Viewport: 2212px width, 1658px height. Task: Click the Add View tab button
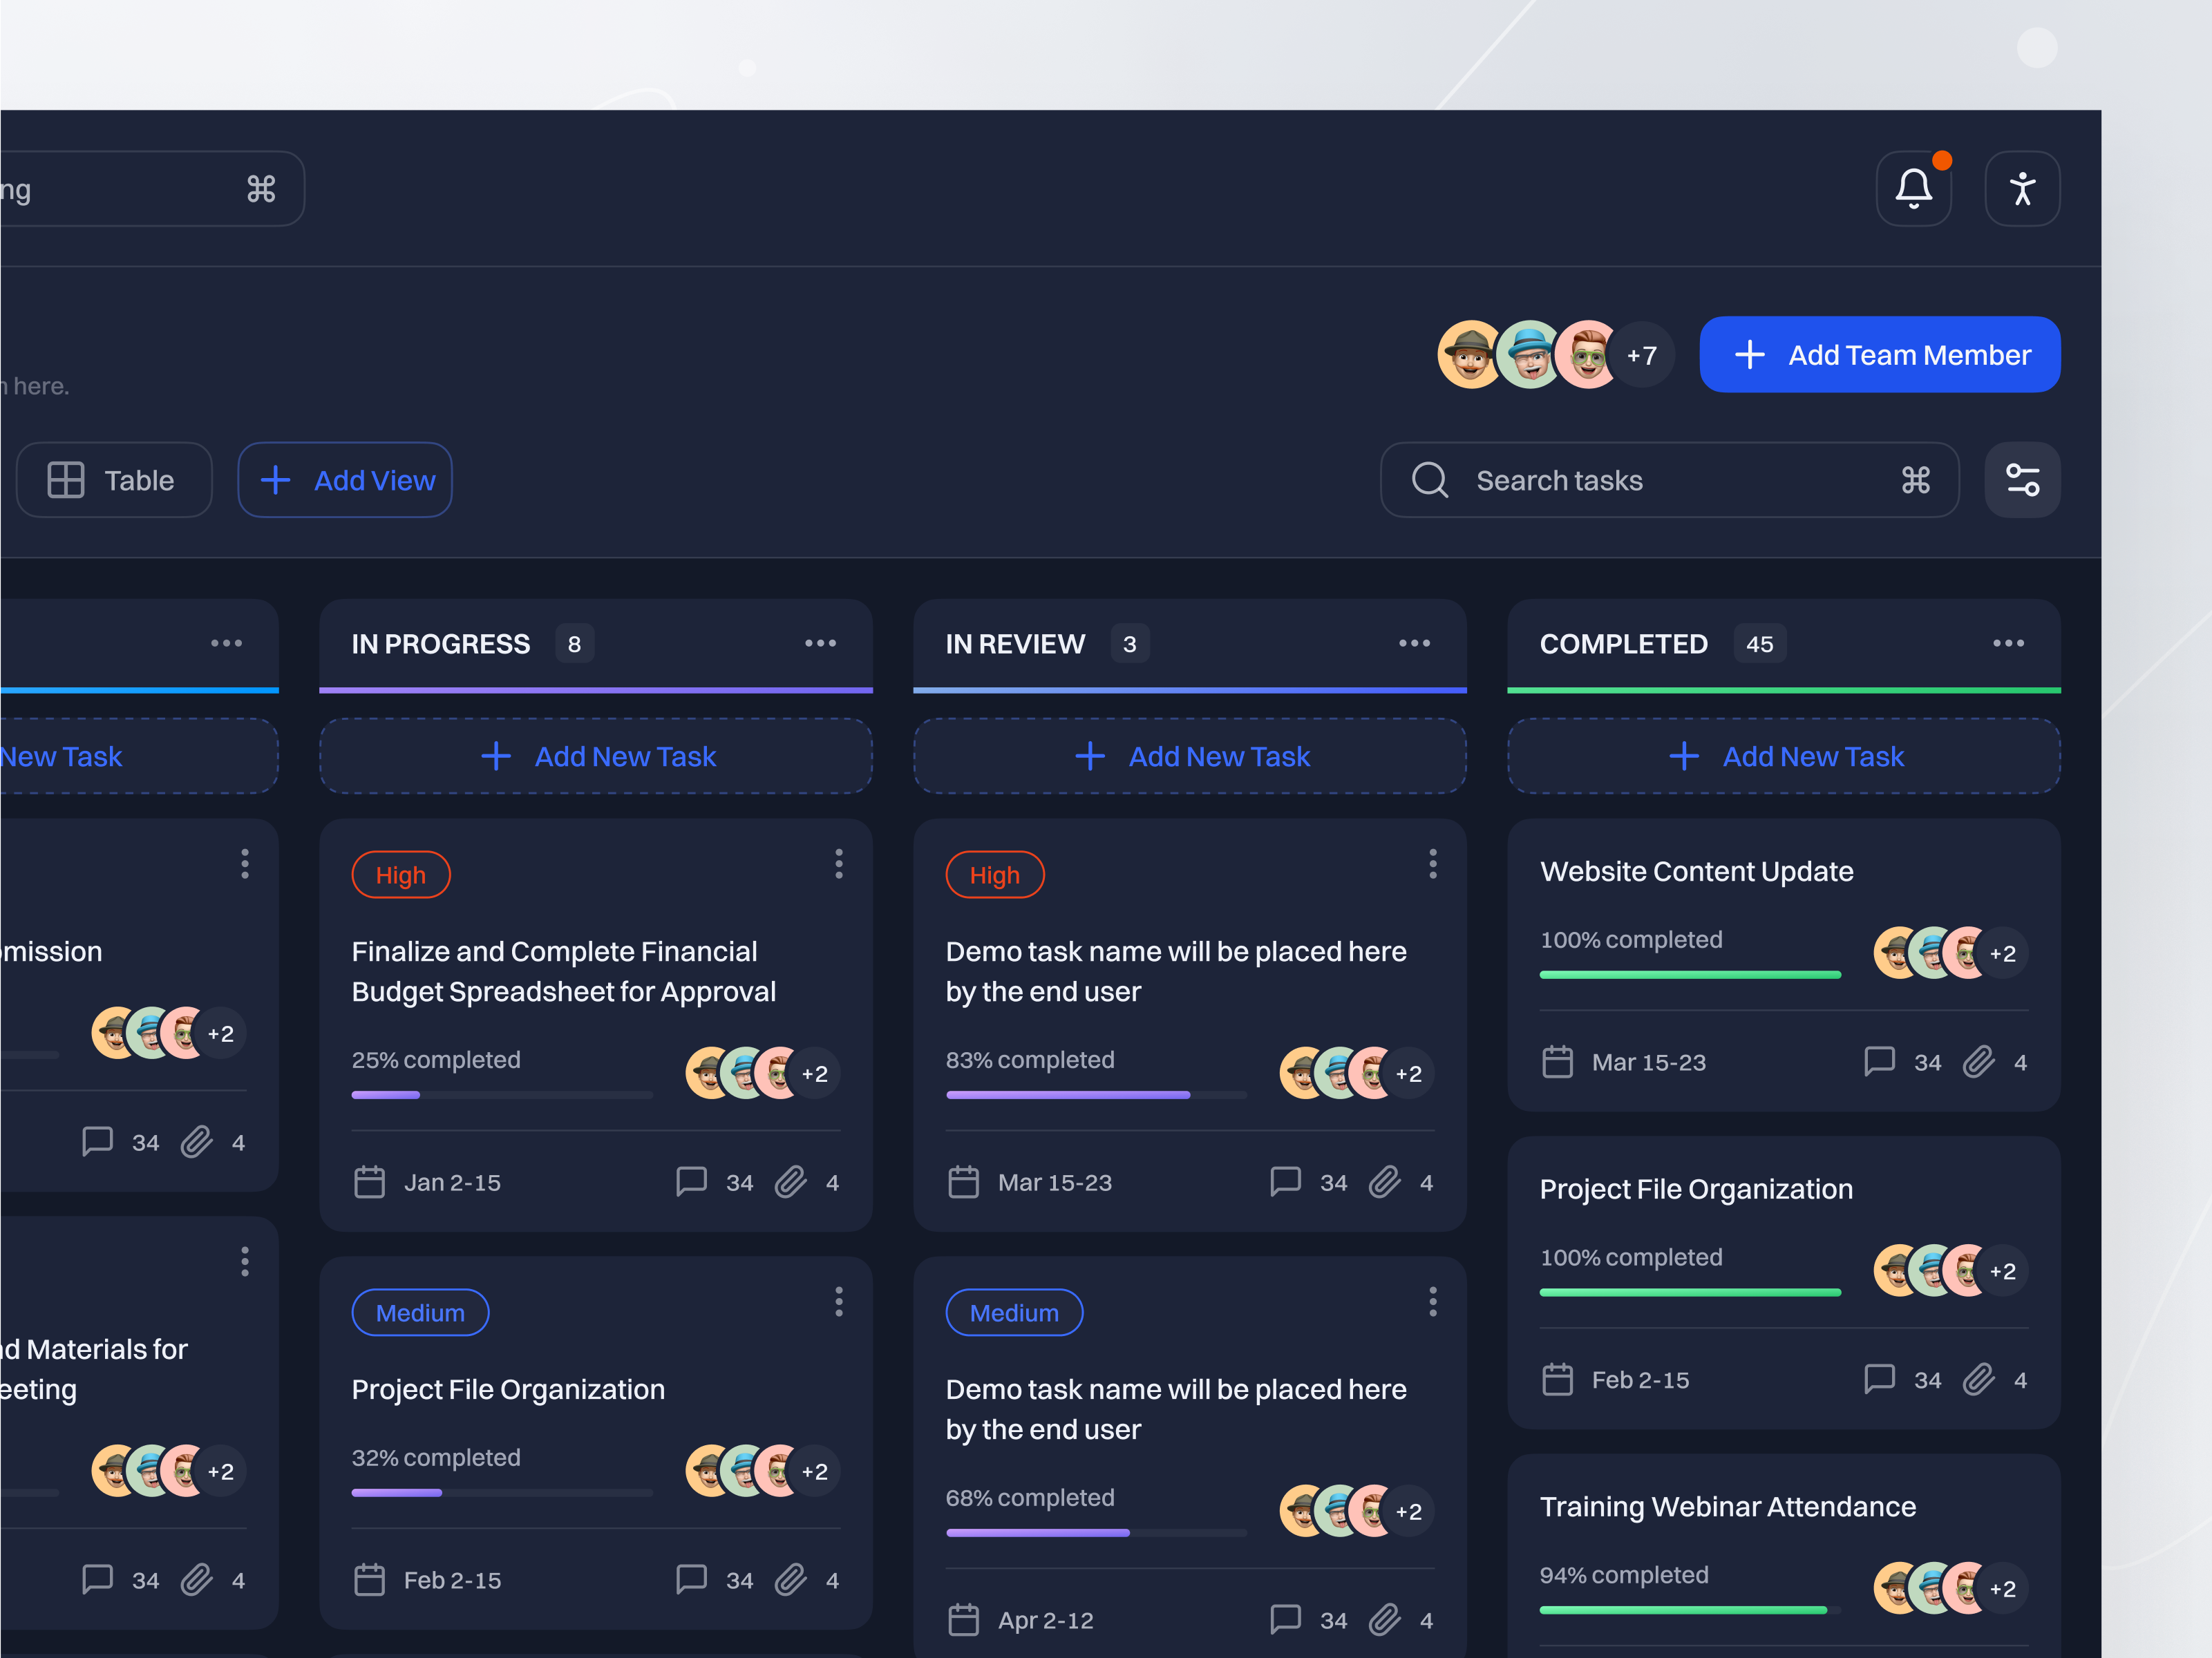345,480
